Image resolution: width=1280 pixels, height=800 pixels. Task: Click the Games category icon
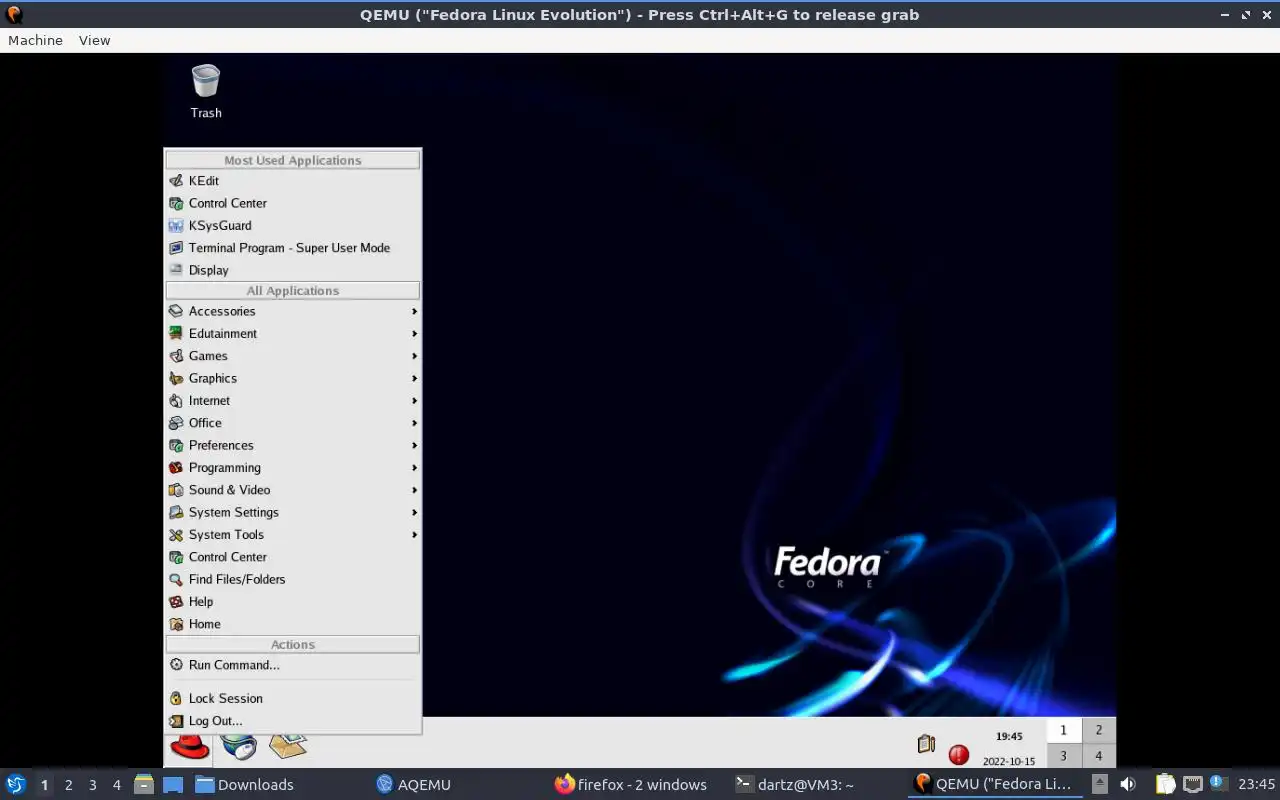(176, 356)
